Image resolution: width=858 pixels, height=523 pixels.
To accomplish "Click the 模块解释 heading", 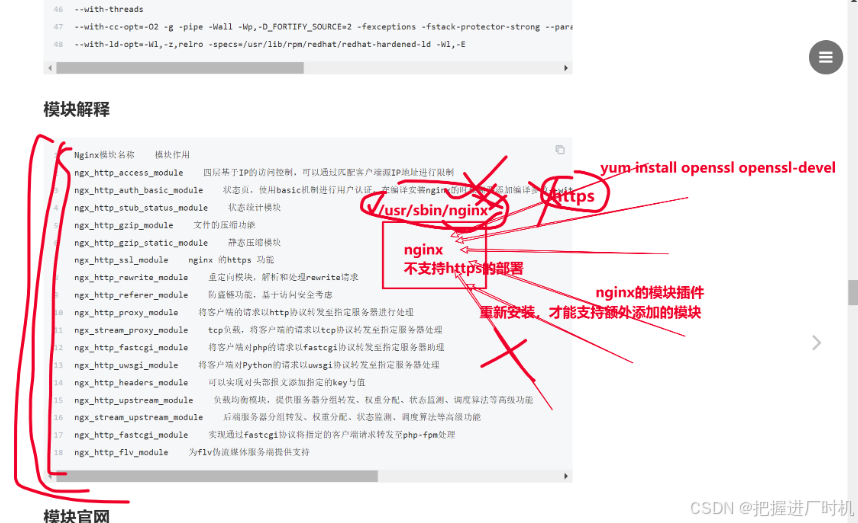I will 77,109.
